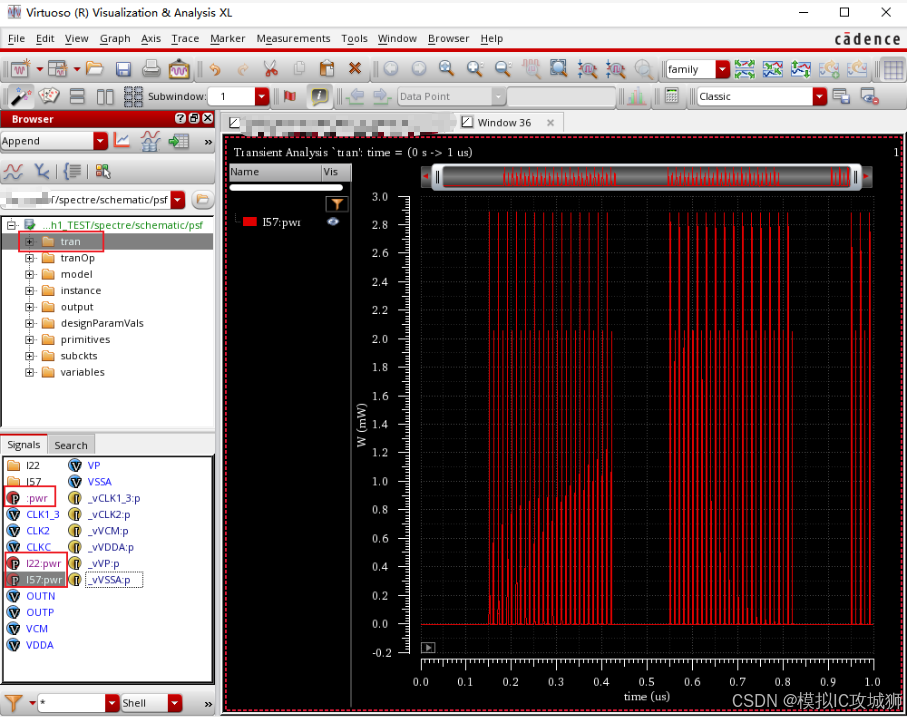
Task: Expand the tranOp folder node
Action: click(x=30, y=258)
